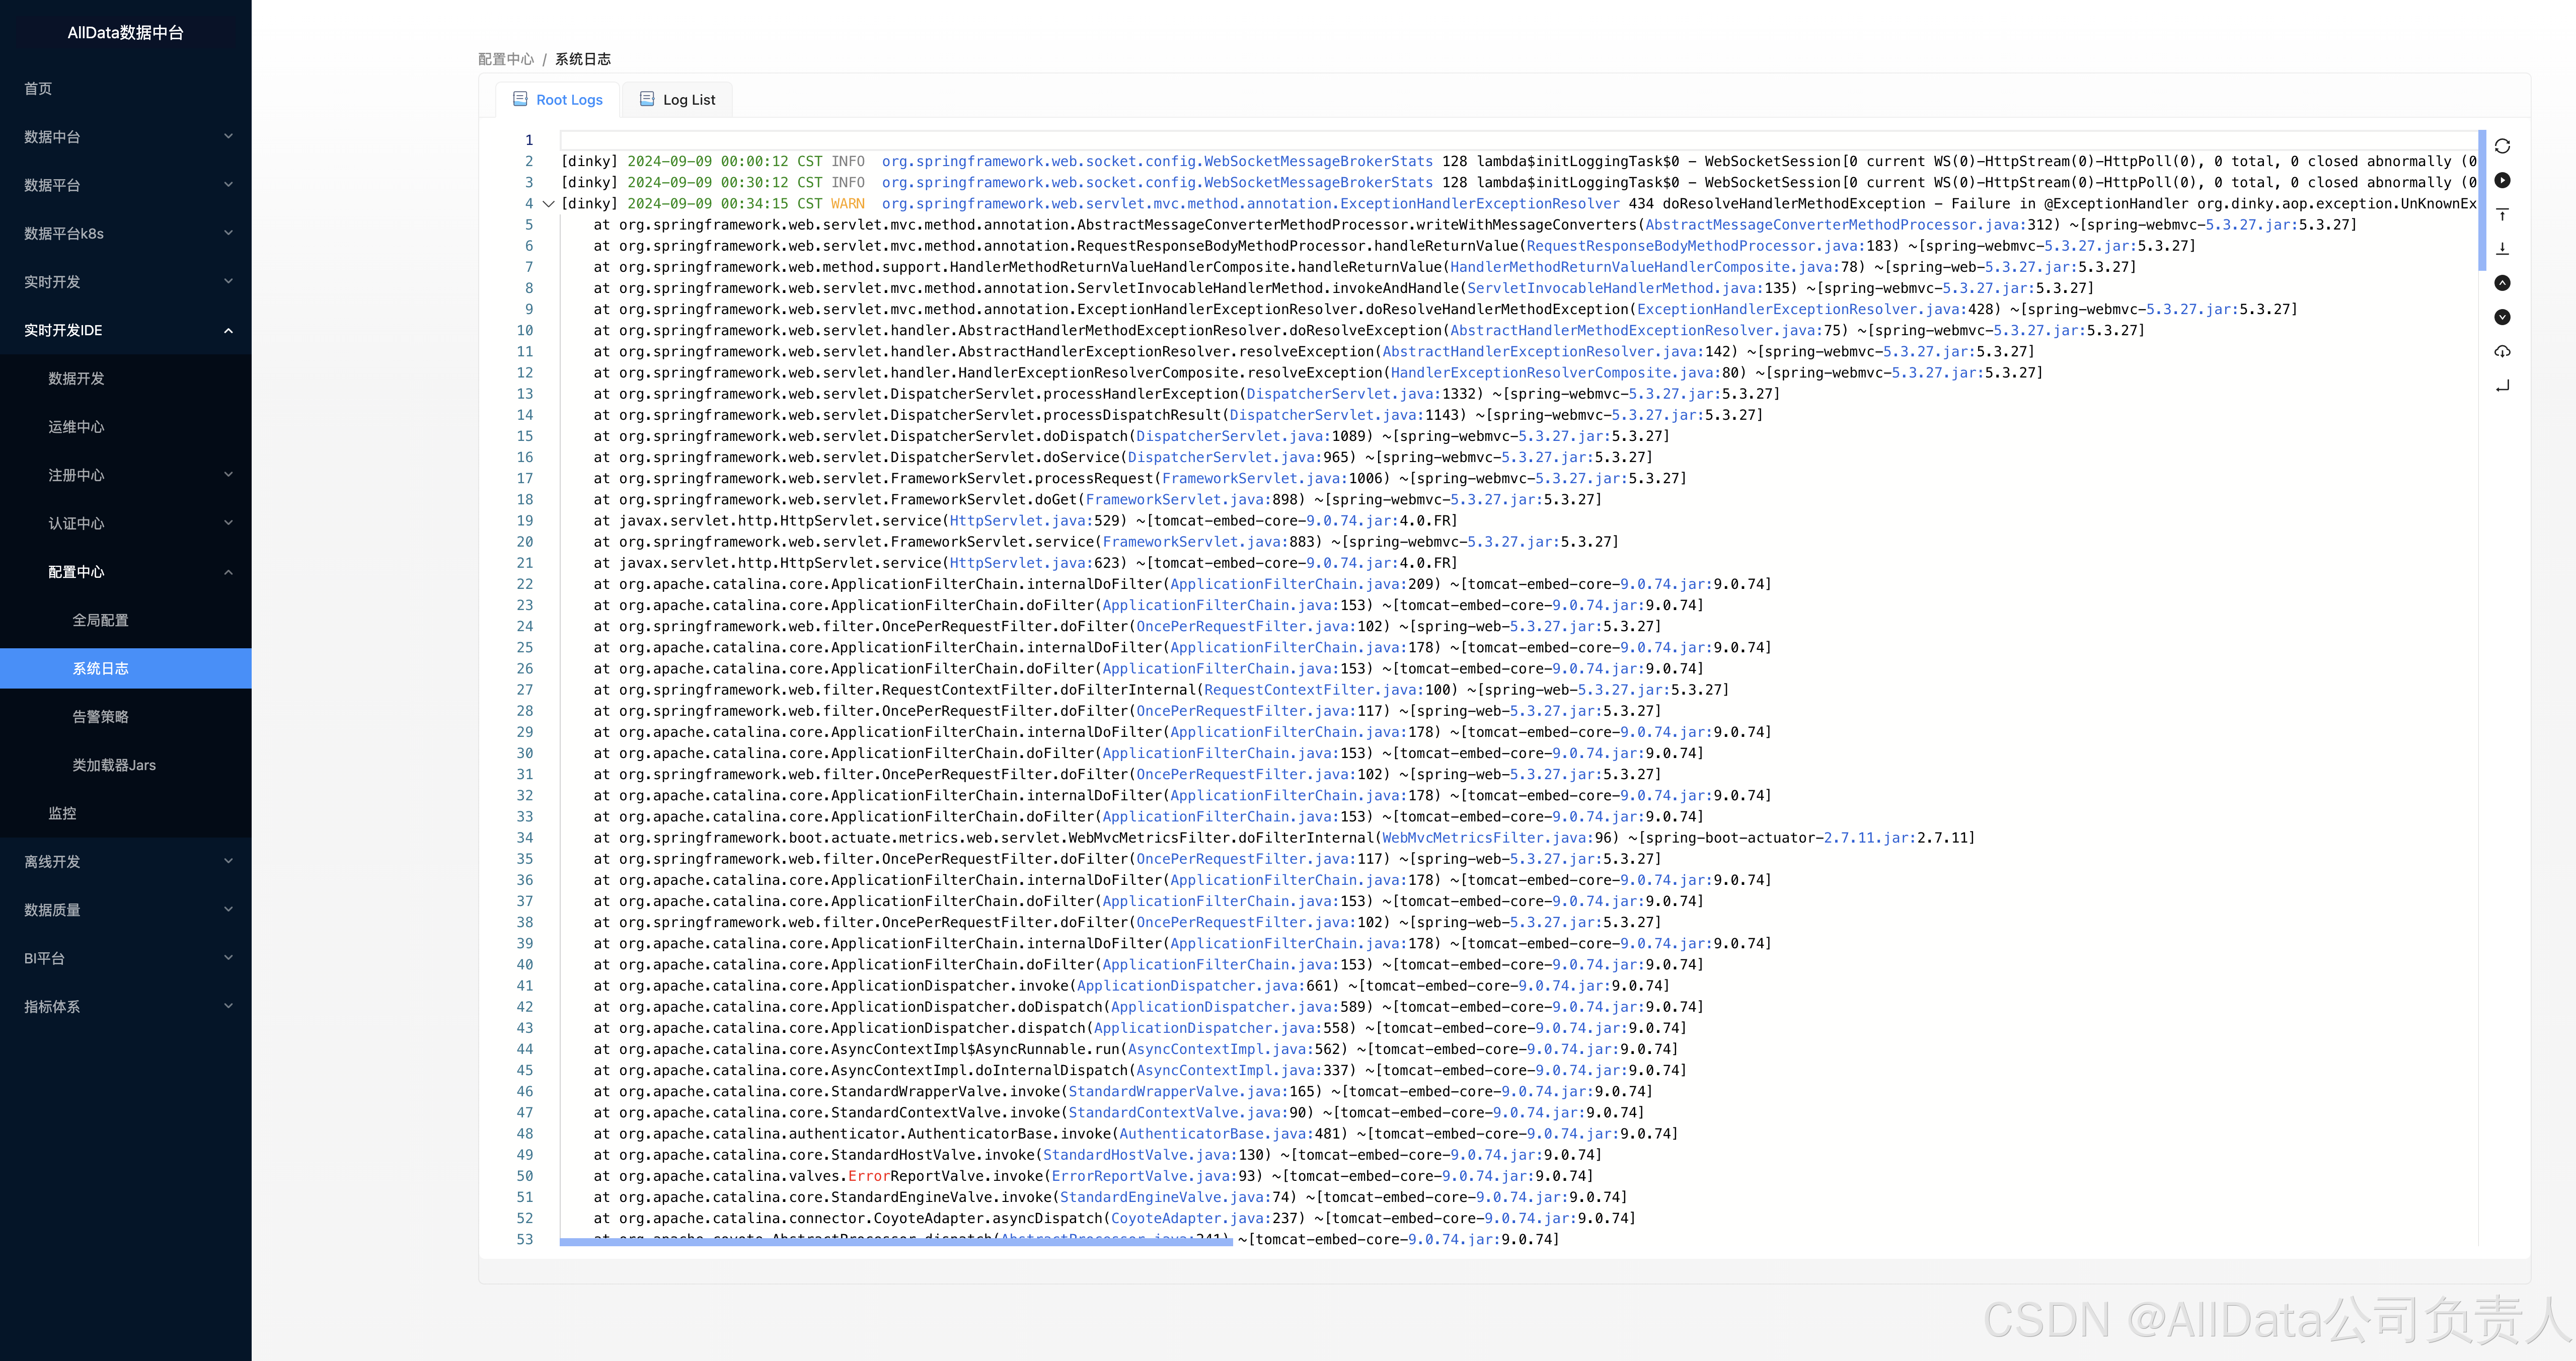Download log via cloud icon
Viewport: 2576px width, 1361px height.
[x=2502, y=351]
